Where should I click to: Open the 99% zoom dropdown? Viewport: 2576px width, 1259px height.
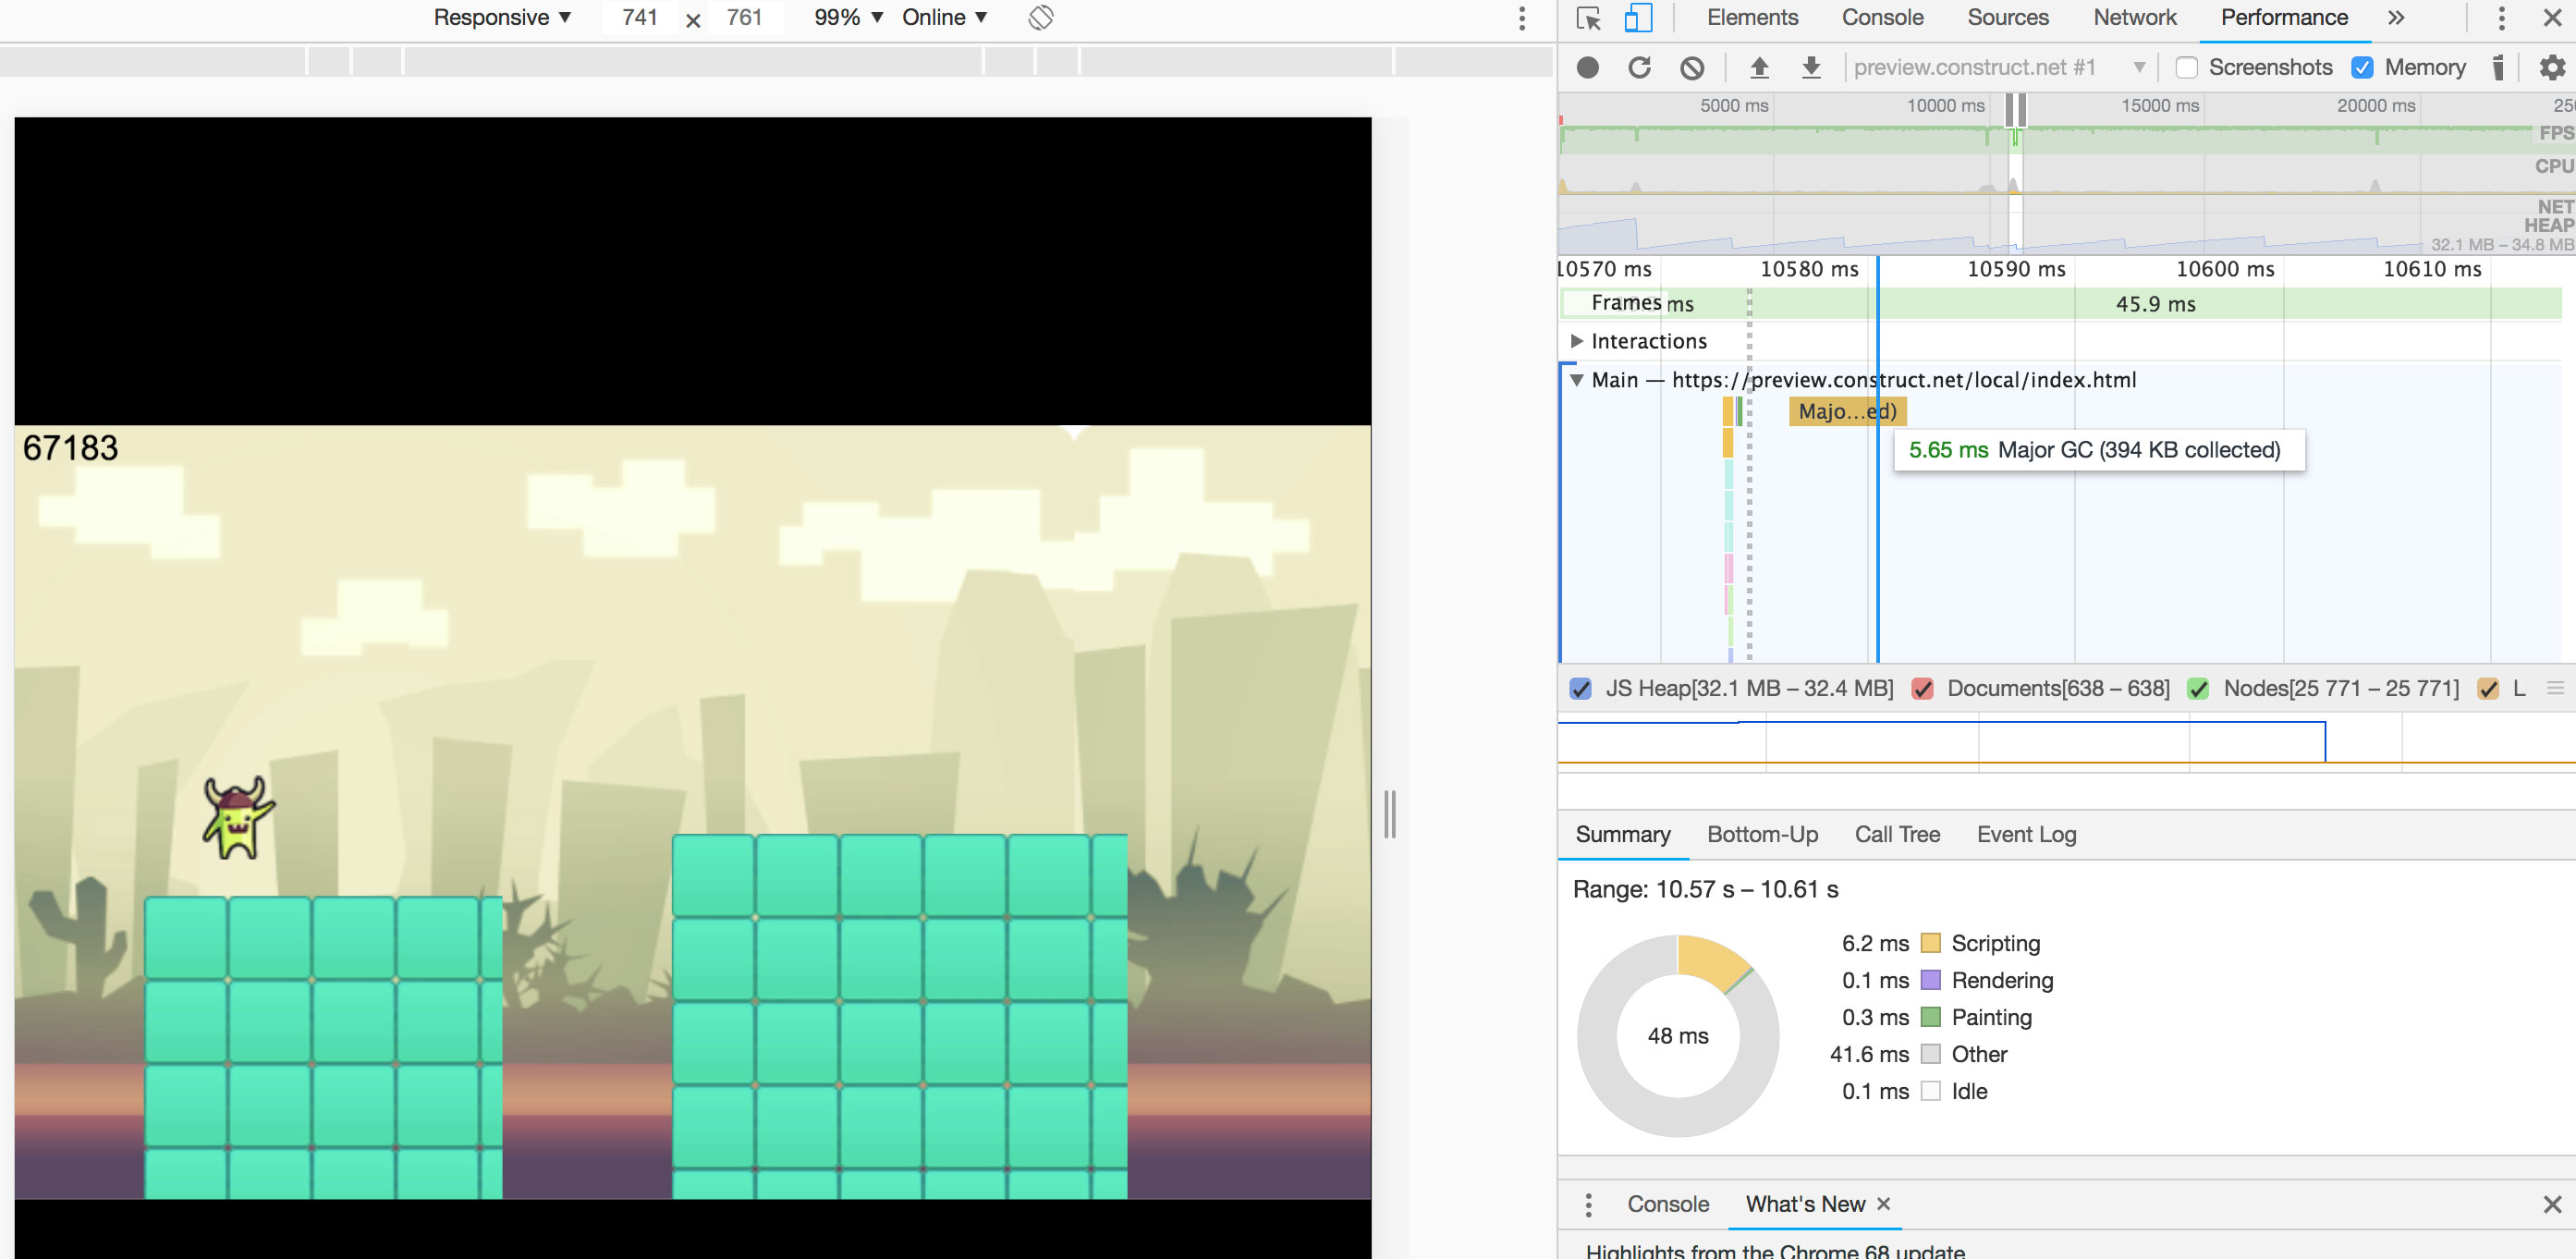point(849,18)
